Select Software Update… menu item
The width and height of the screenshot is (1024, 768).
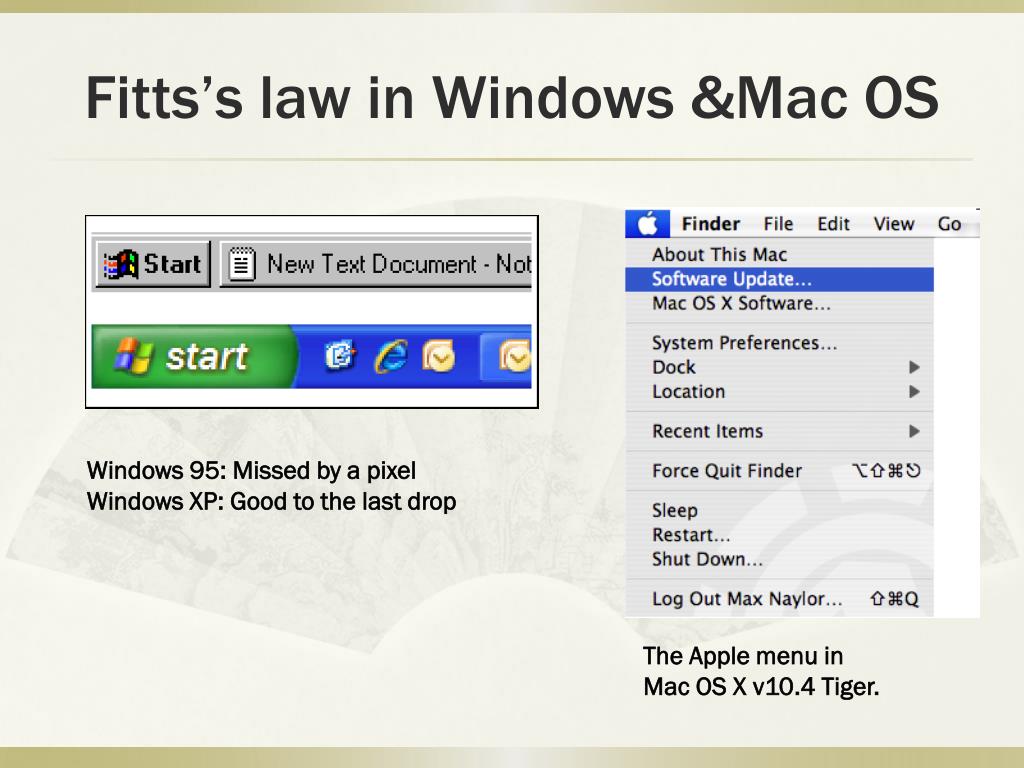coord(779,279)
